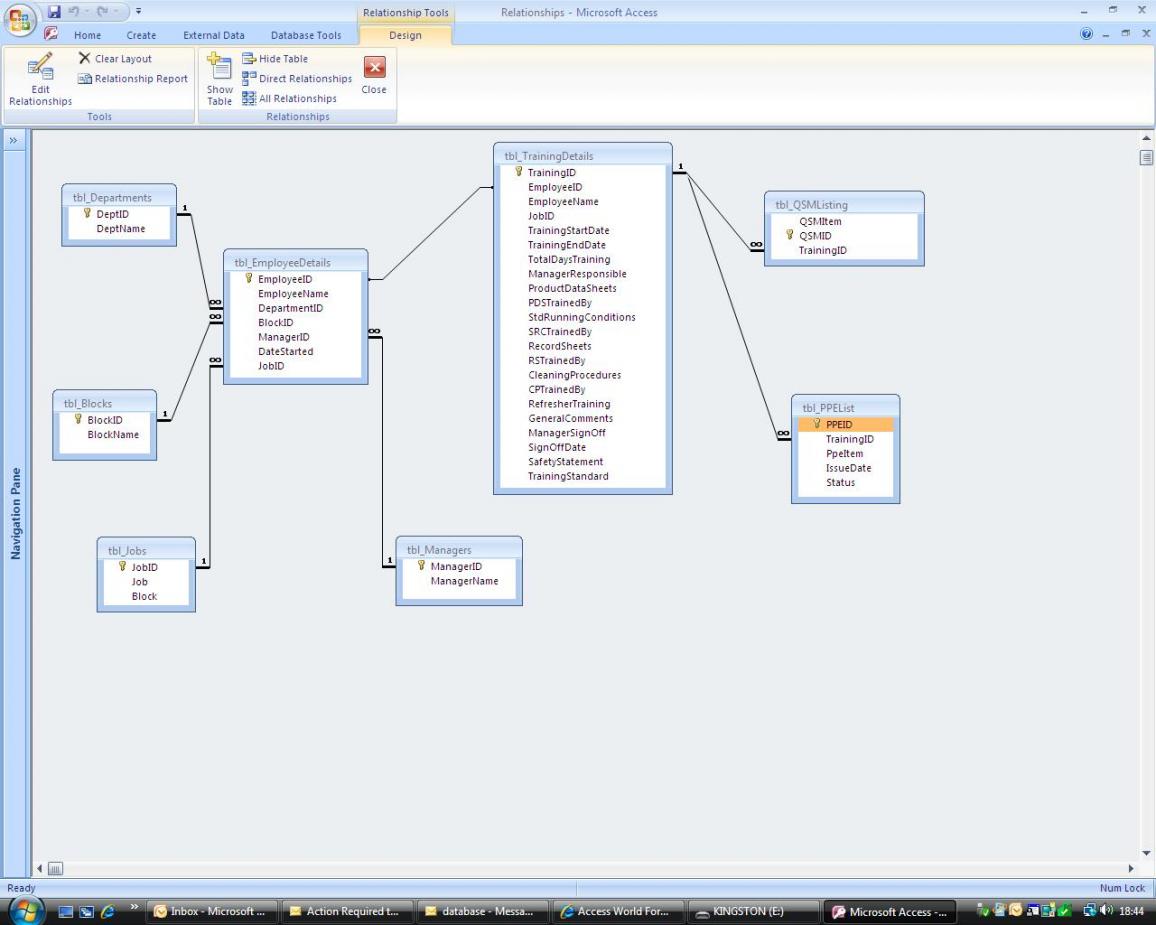Switch to database - Message taskbar button
1156x925 pixels.
click(482, 912)
